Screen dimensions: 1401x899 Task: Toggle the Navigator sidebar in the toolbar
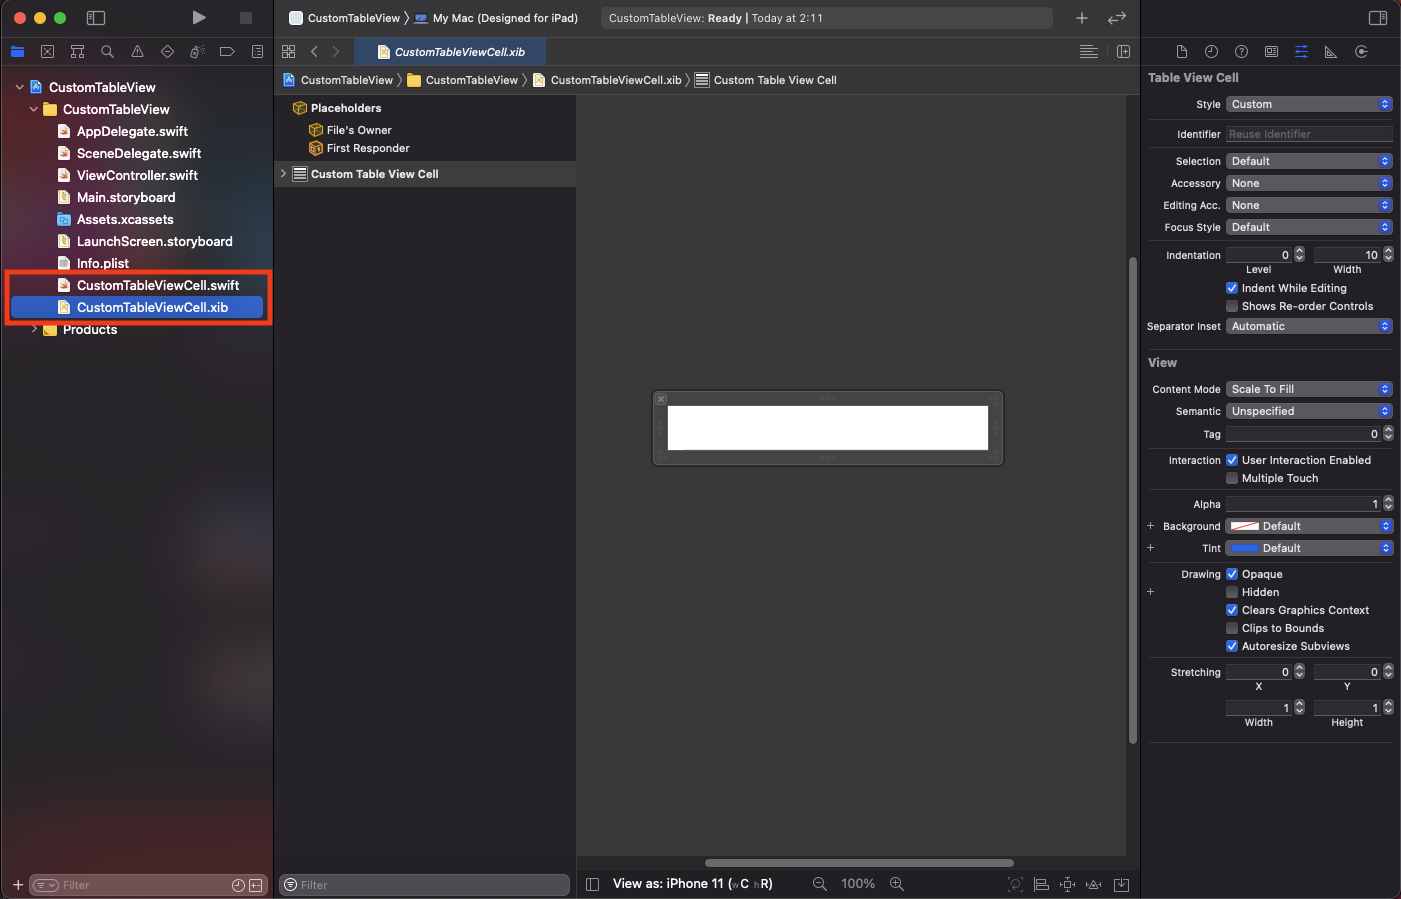tap(96, 18)
